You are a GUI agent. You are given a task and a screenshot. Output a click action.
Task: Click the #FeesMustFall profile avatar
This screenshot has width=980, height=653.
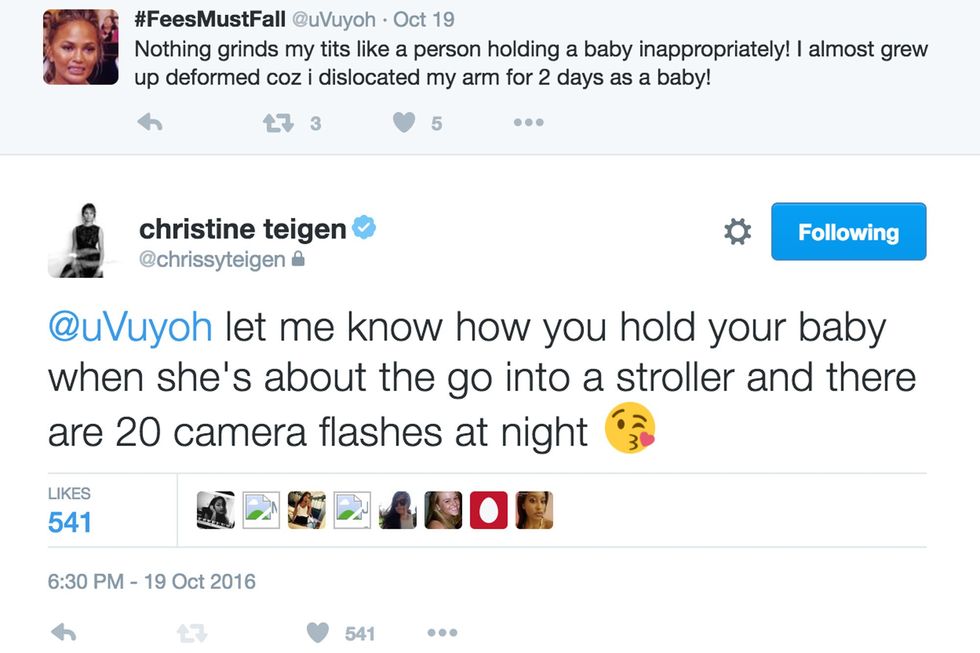[81, 47]
